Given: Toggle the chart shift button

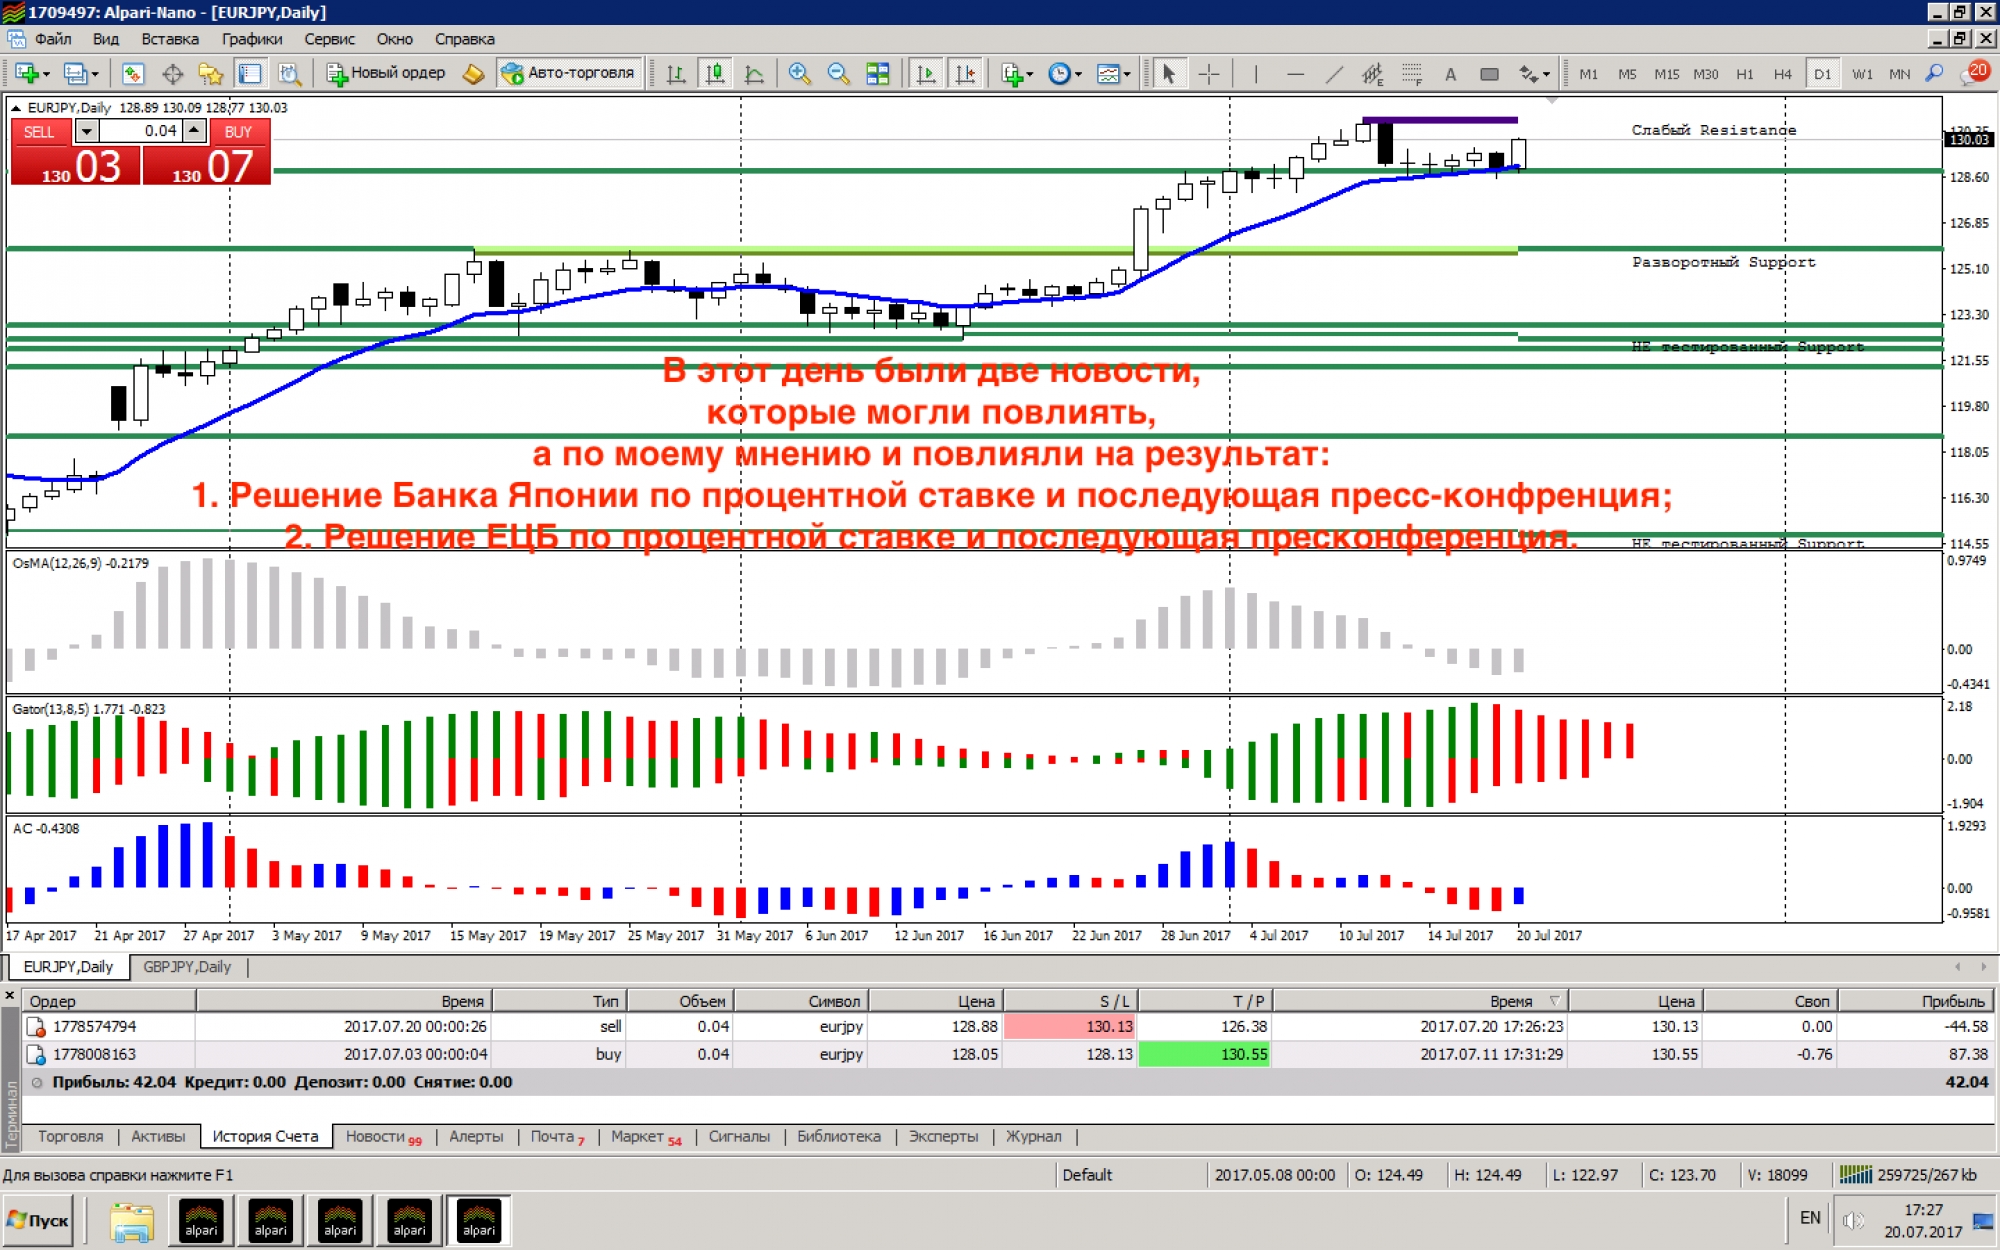Looking at the screenshot, I should pos(965,74).
